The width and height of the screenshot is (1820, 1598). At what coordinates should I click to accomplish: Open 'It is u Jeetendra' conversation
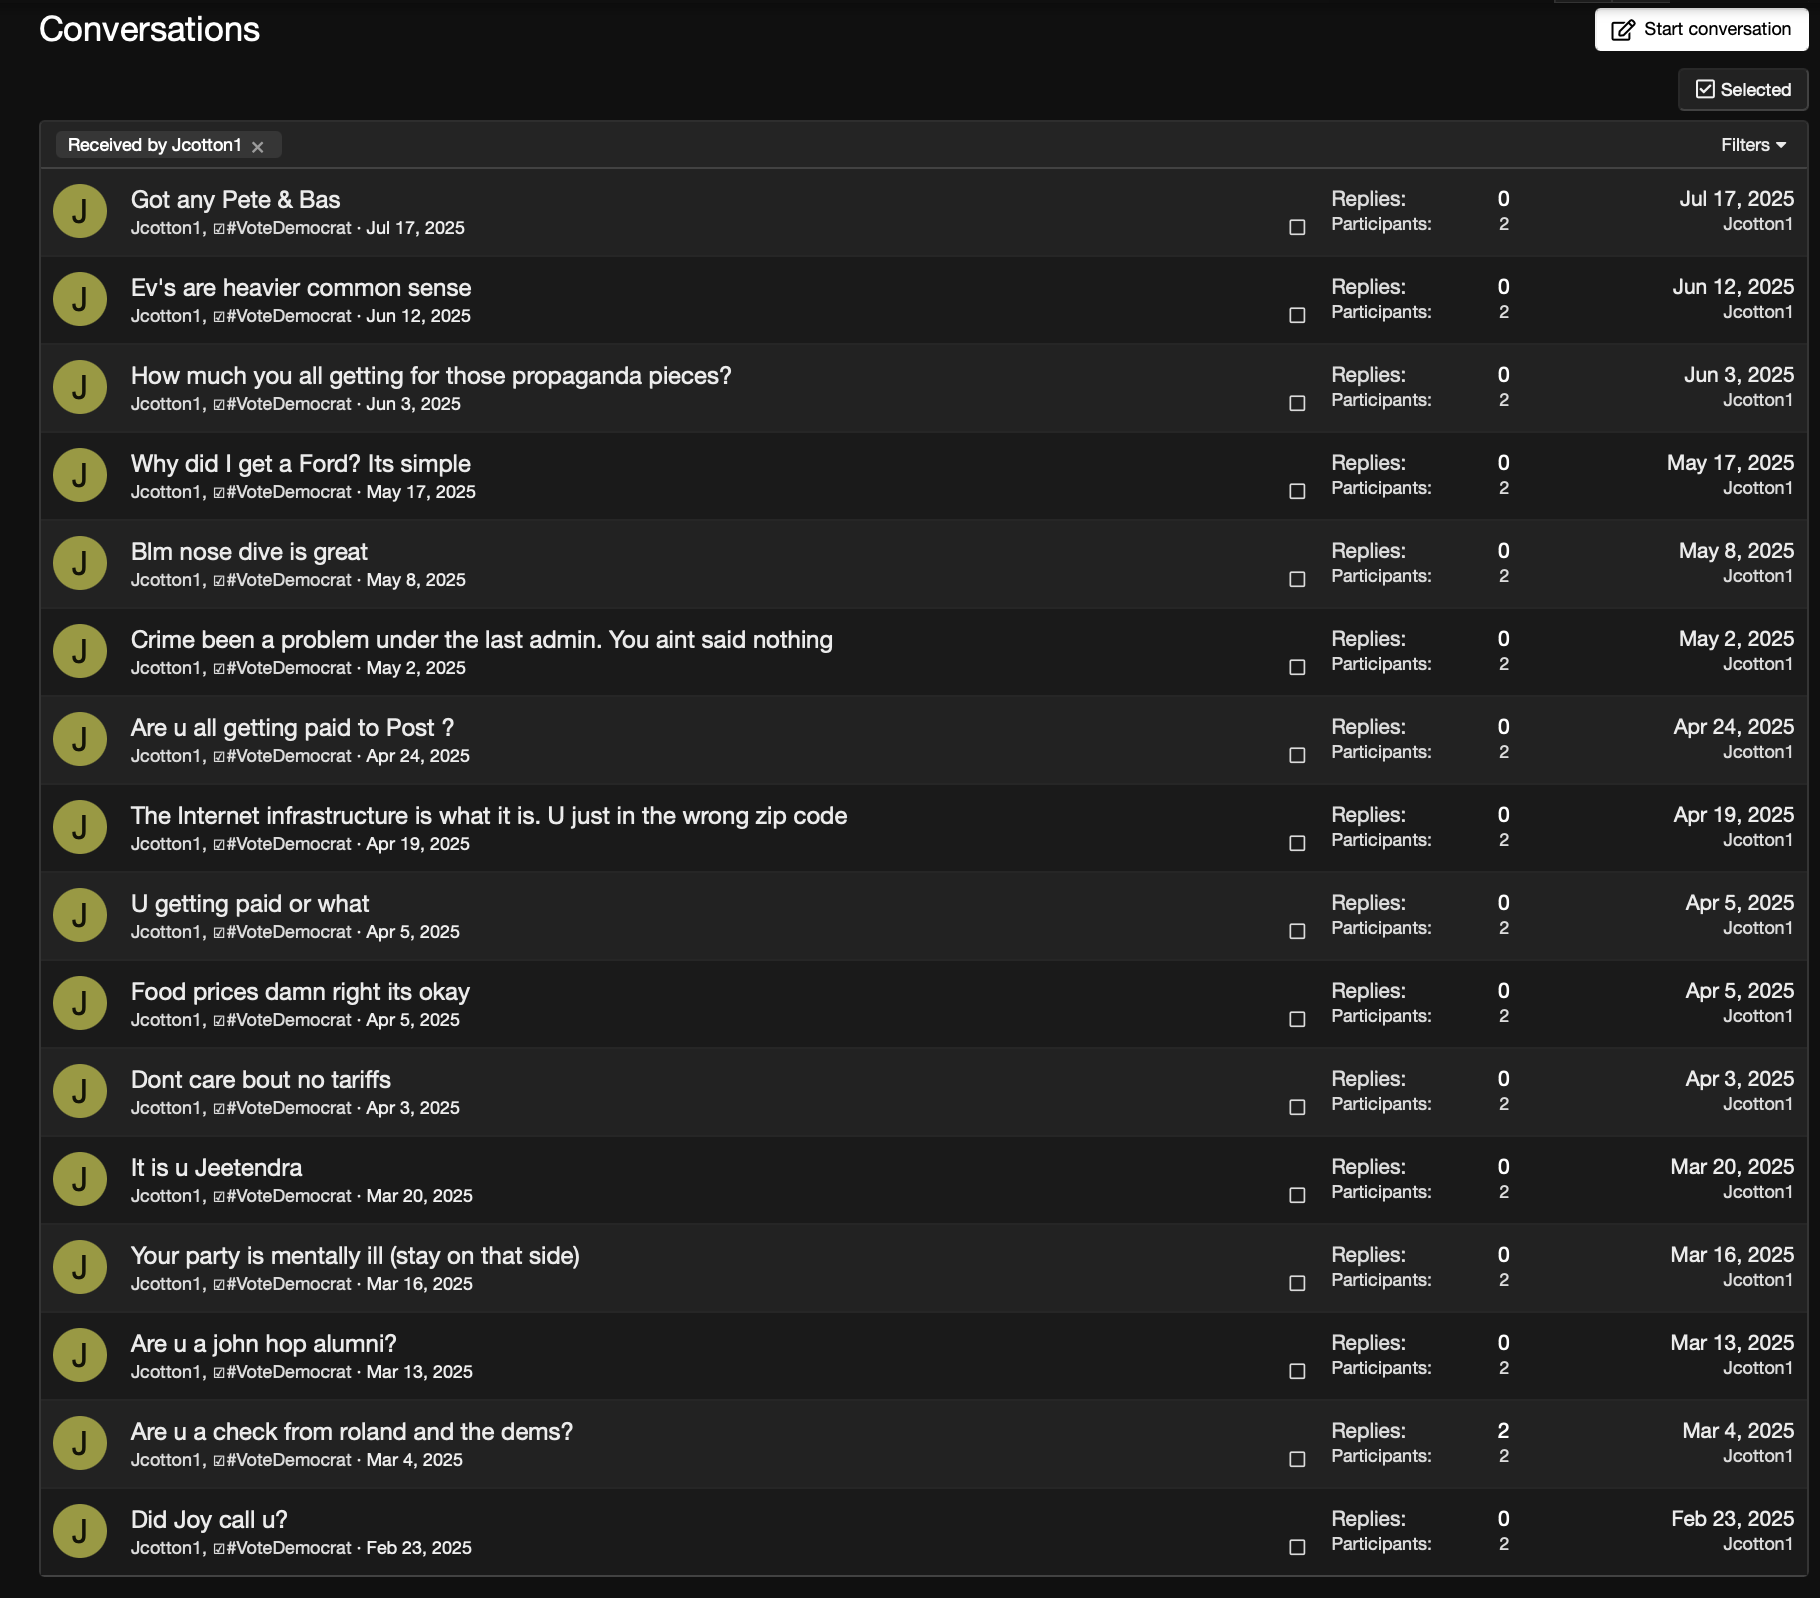[x=216, y=1168]
